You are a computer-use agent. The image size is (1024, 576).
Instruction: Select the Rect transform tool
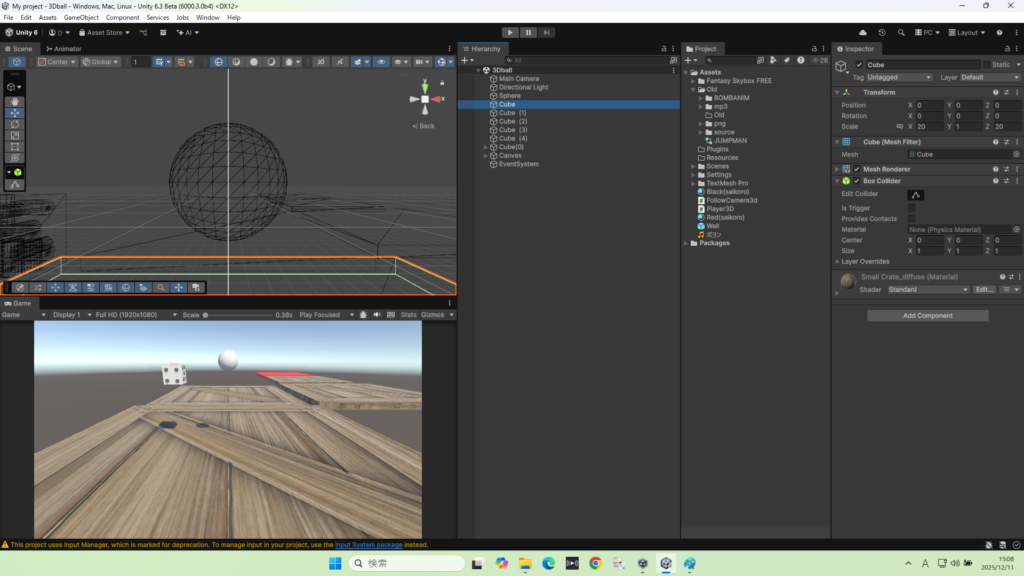15,147
